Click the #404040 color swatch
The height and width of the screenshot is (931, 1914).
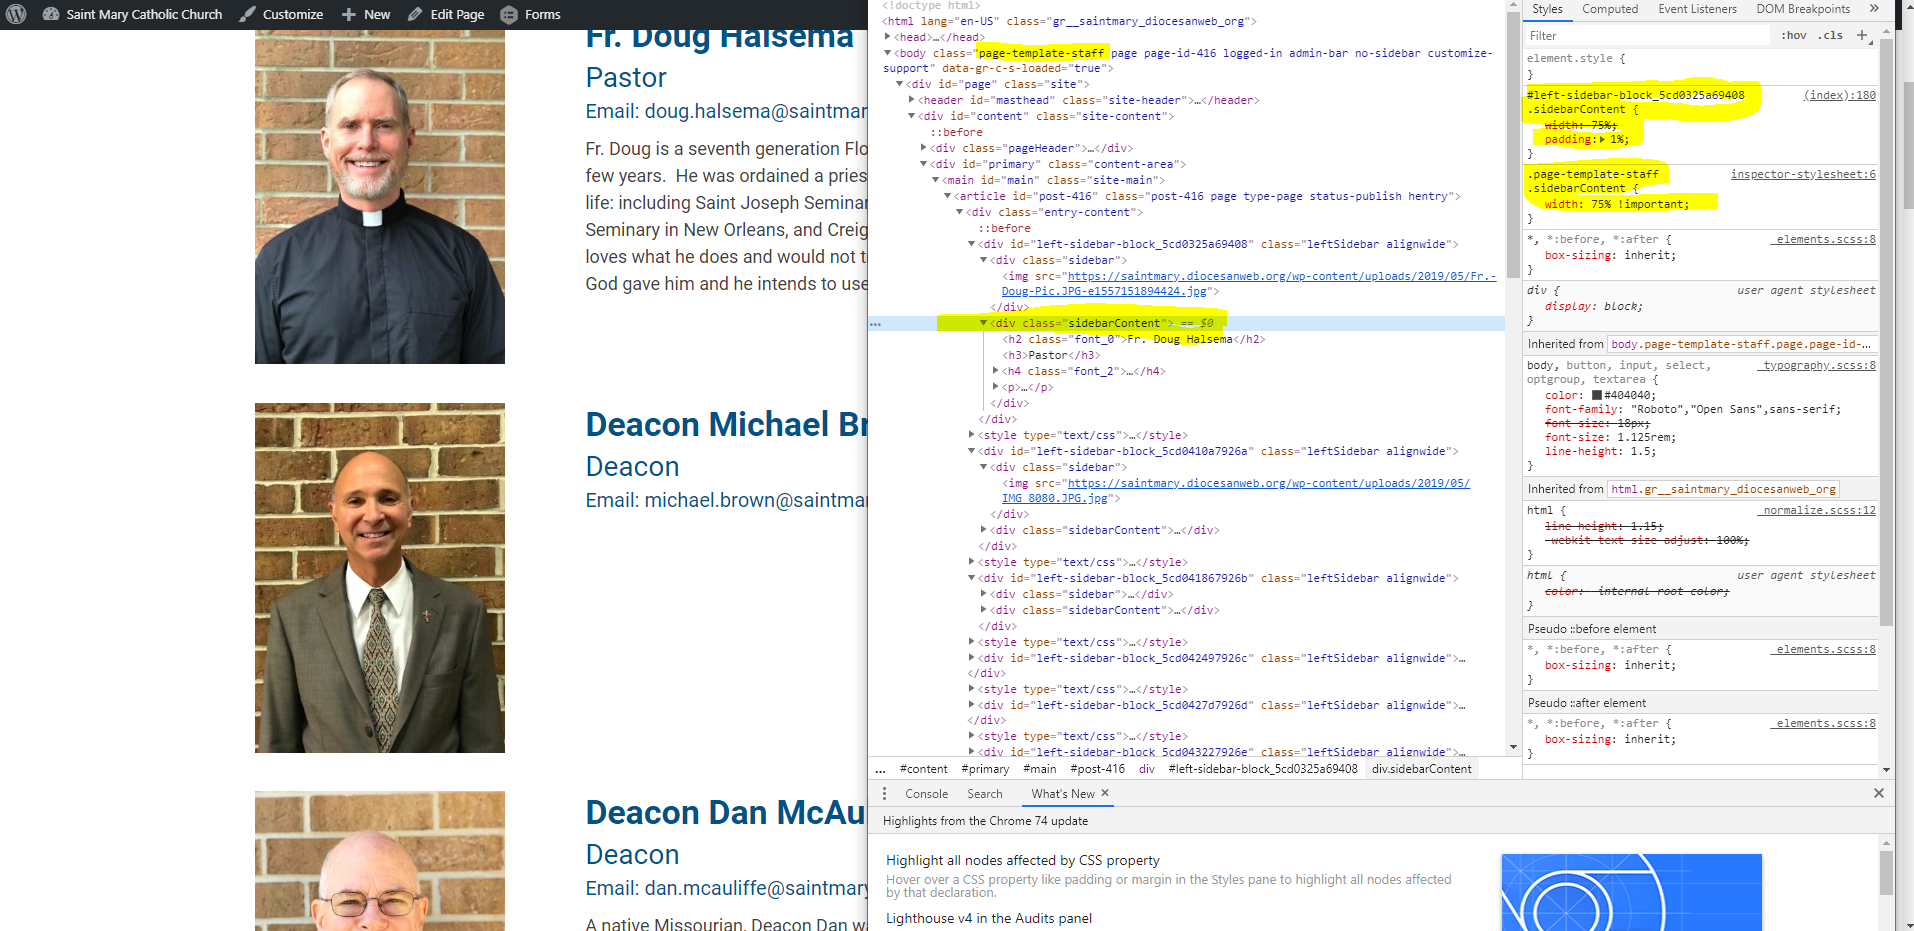[1597, 395]
